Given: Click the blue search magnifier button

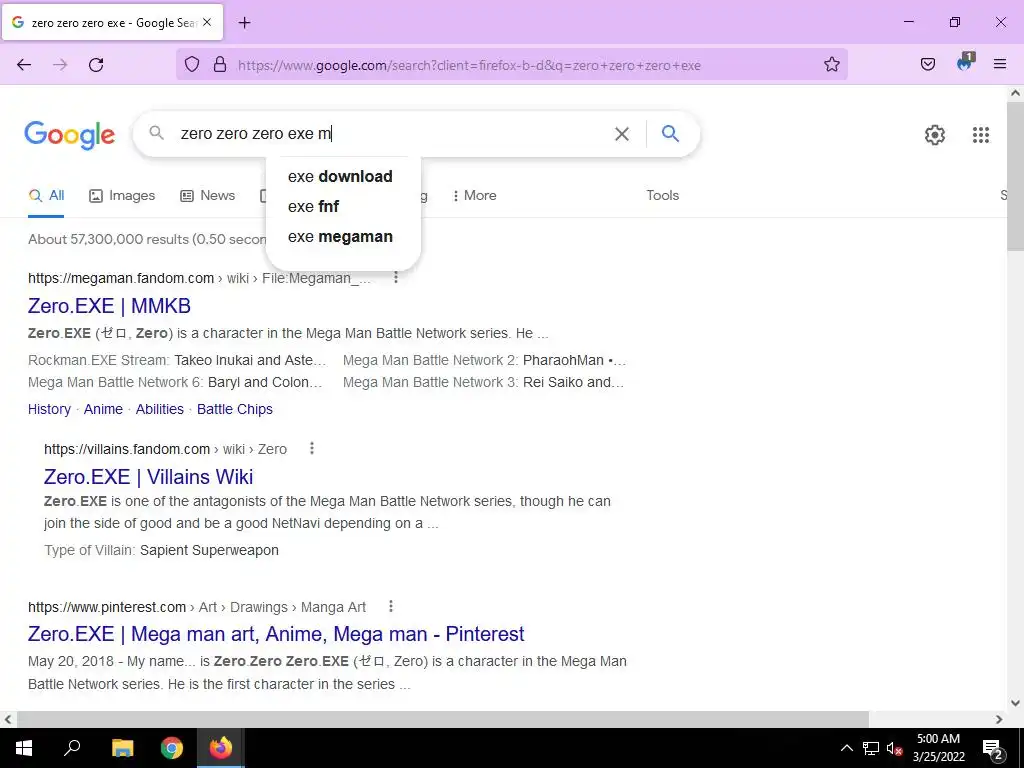Looking at the screenshot, I should pyautogui.click(x=670, y=133).
